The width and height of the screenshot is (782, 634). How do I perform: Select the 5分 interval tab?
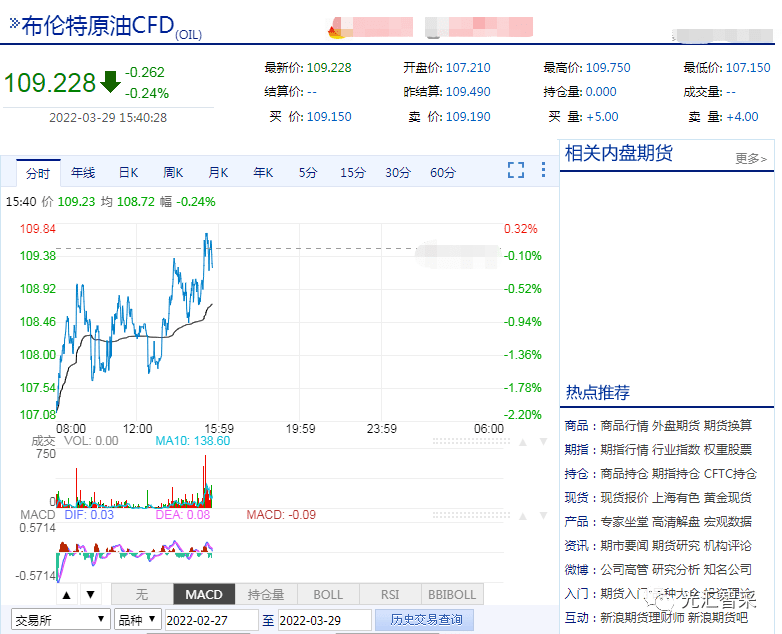coord(308,173)
